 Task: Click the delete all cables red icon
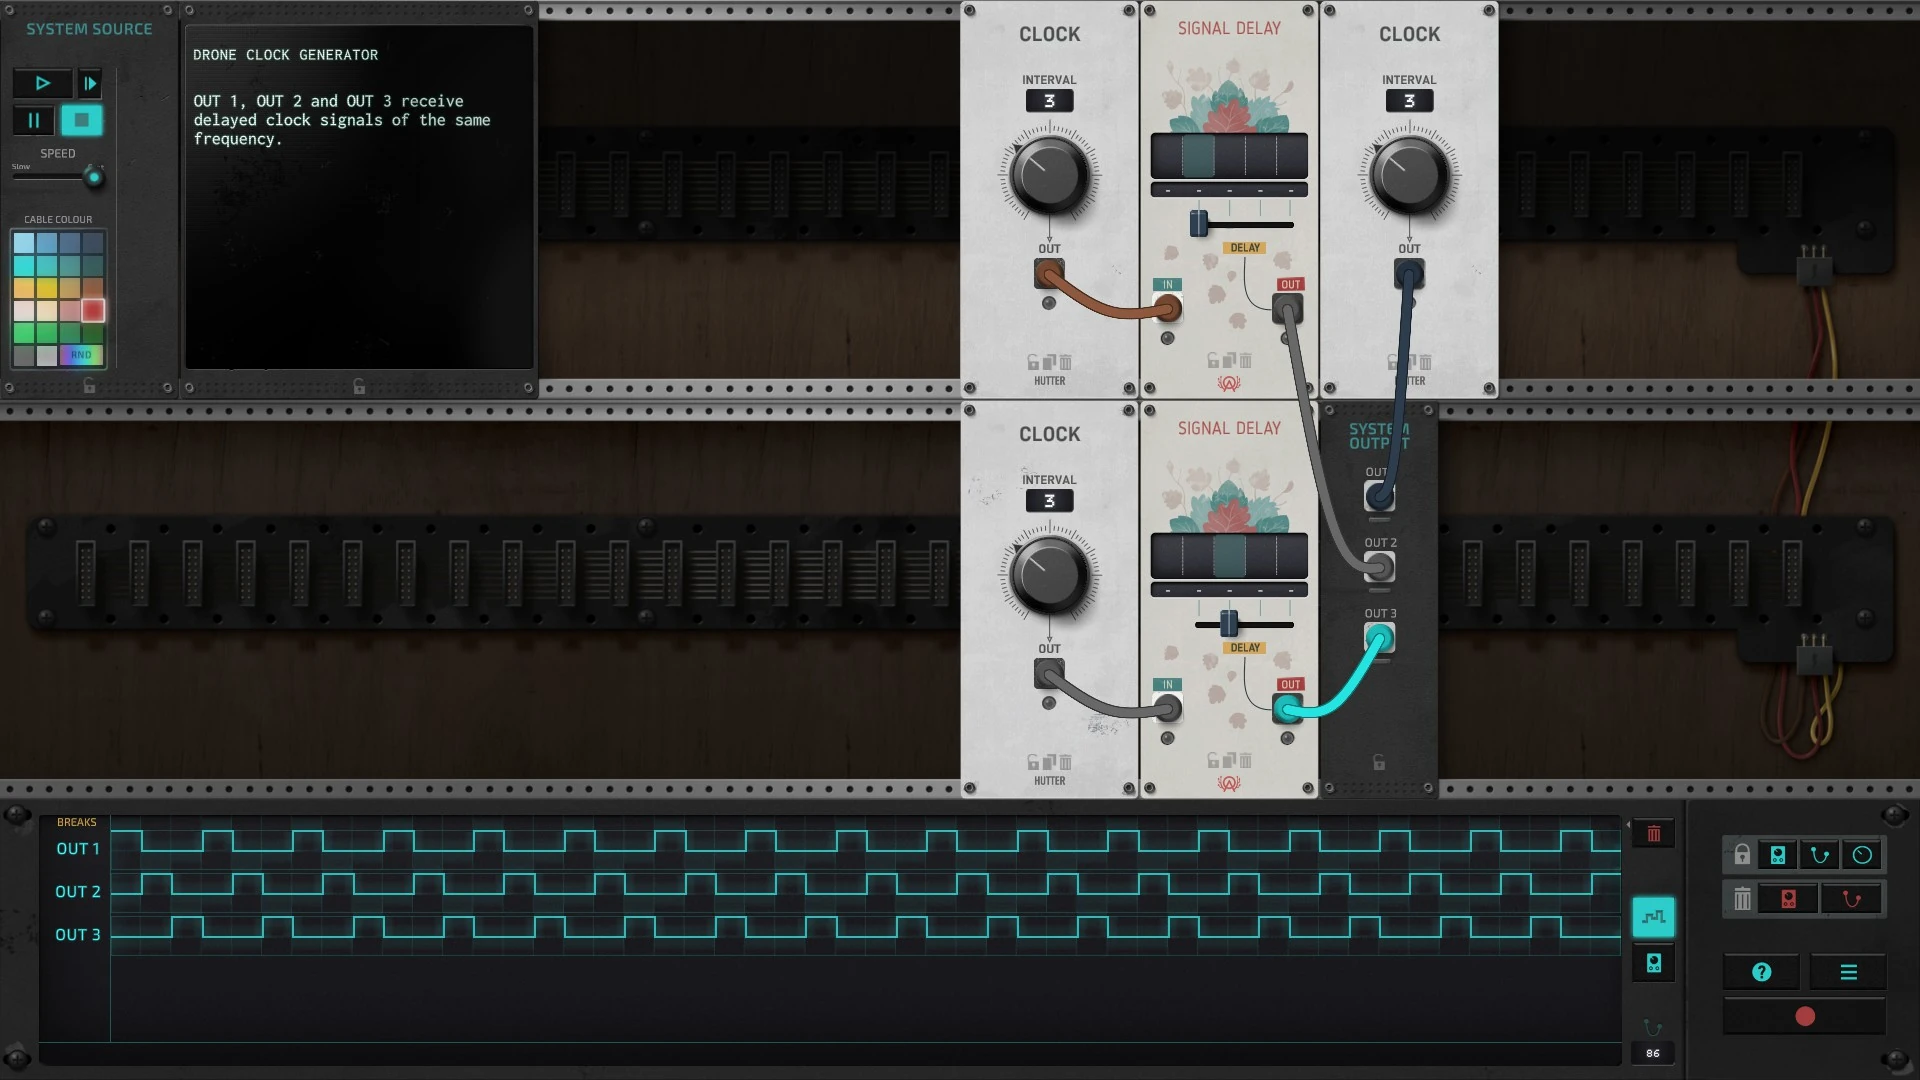(1852, 899)
